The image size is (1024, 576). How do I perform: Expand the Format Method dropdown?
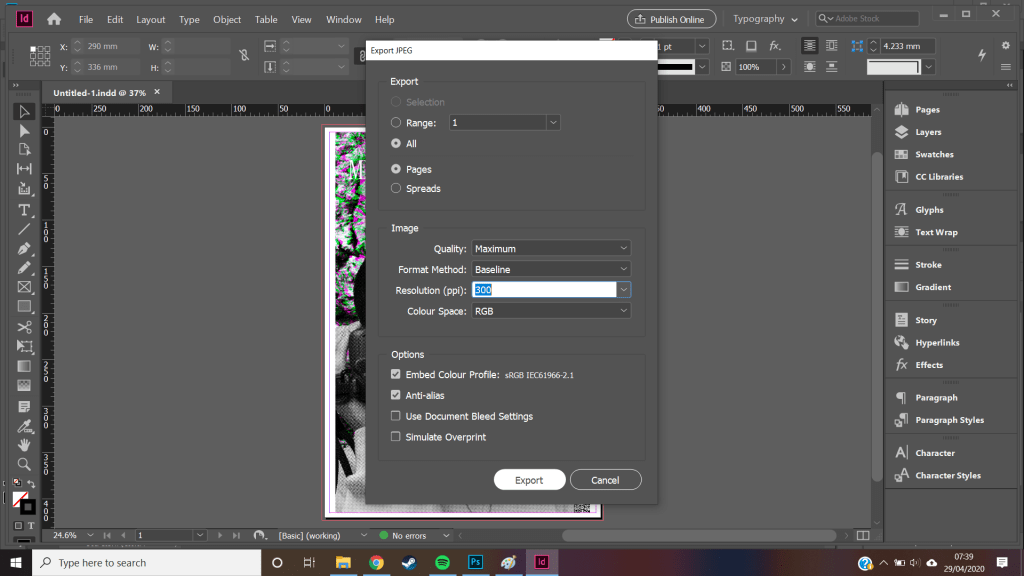tap(551, 269)
